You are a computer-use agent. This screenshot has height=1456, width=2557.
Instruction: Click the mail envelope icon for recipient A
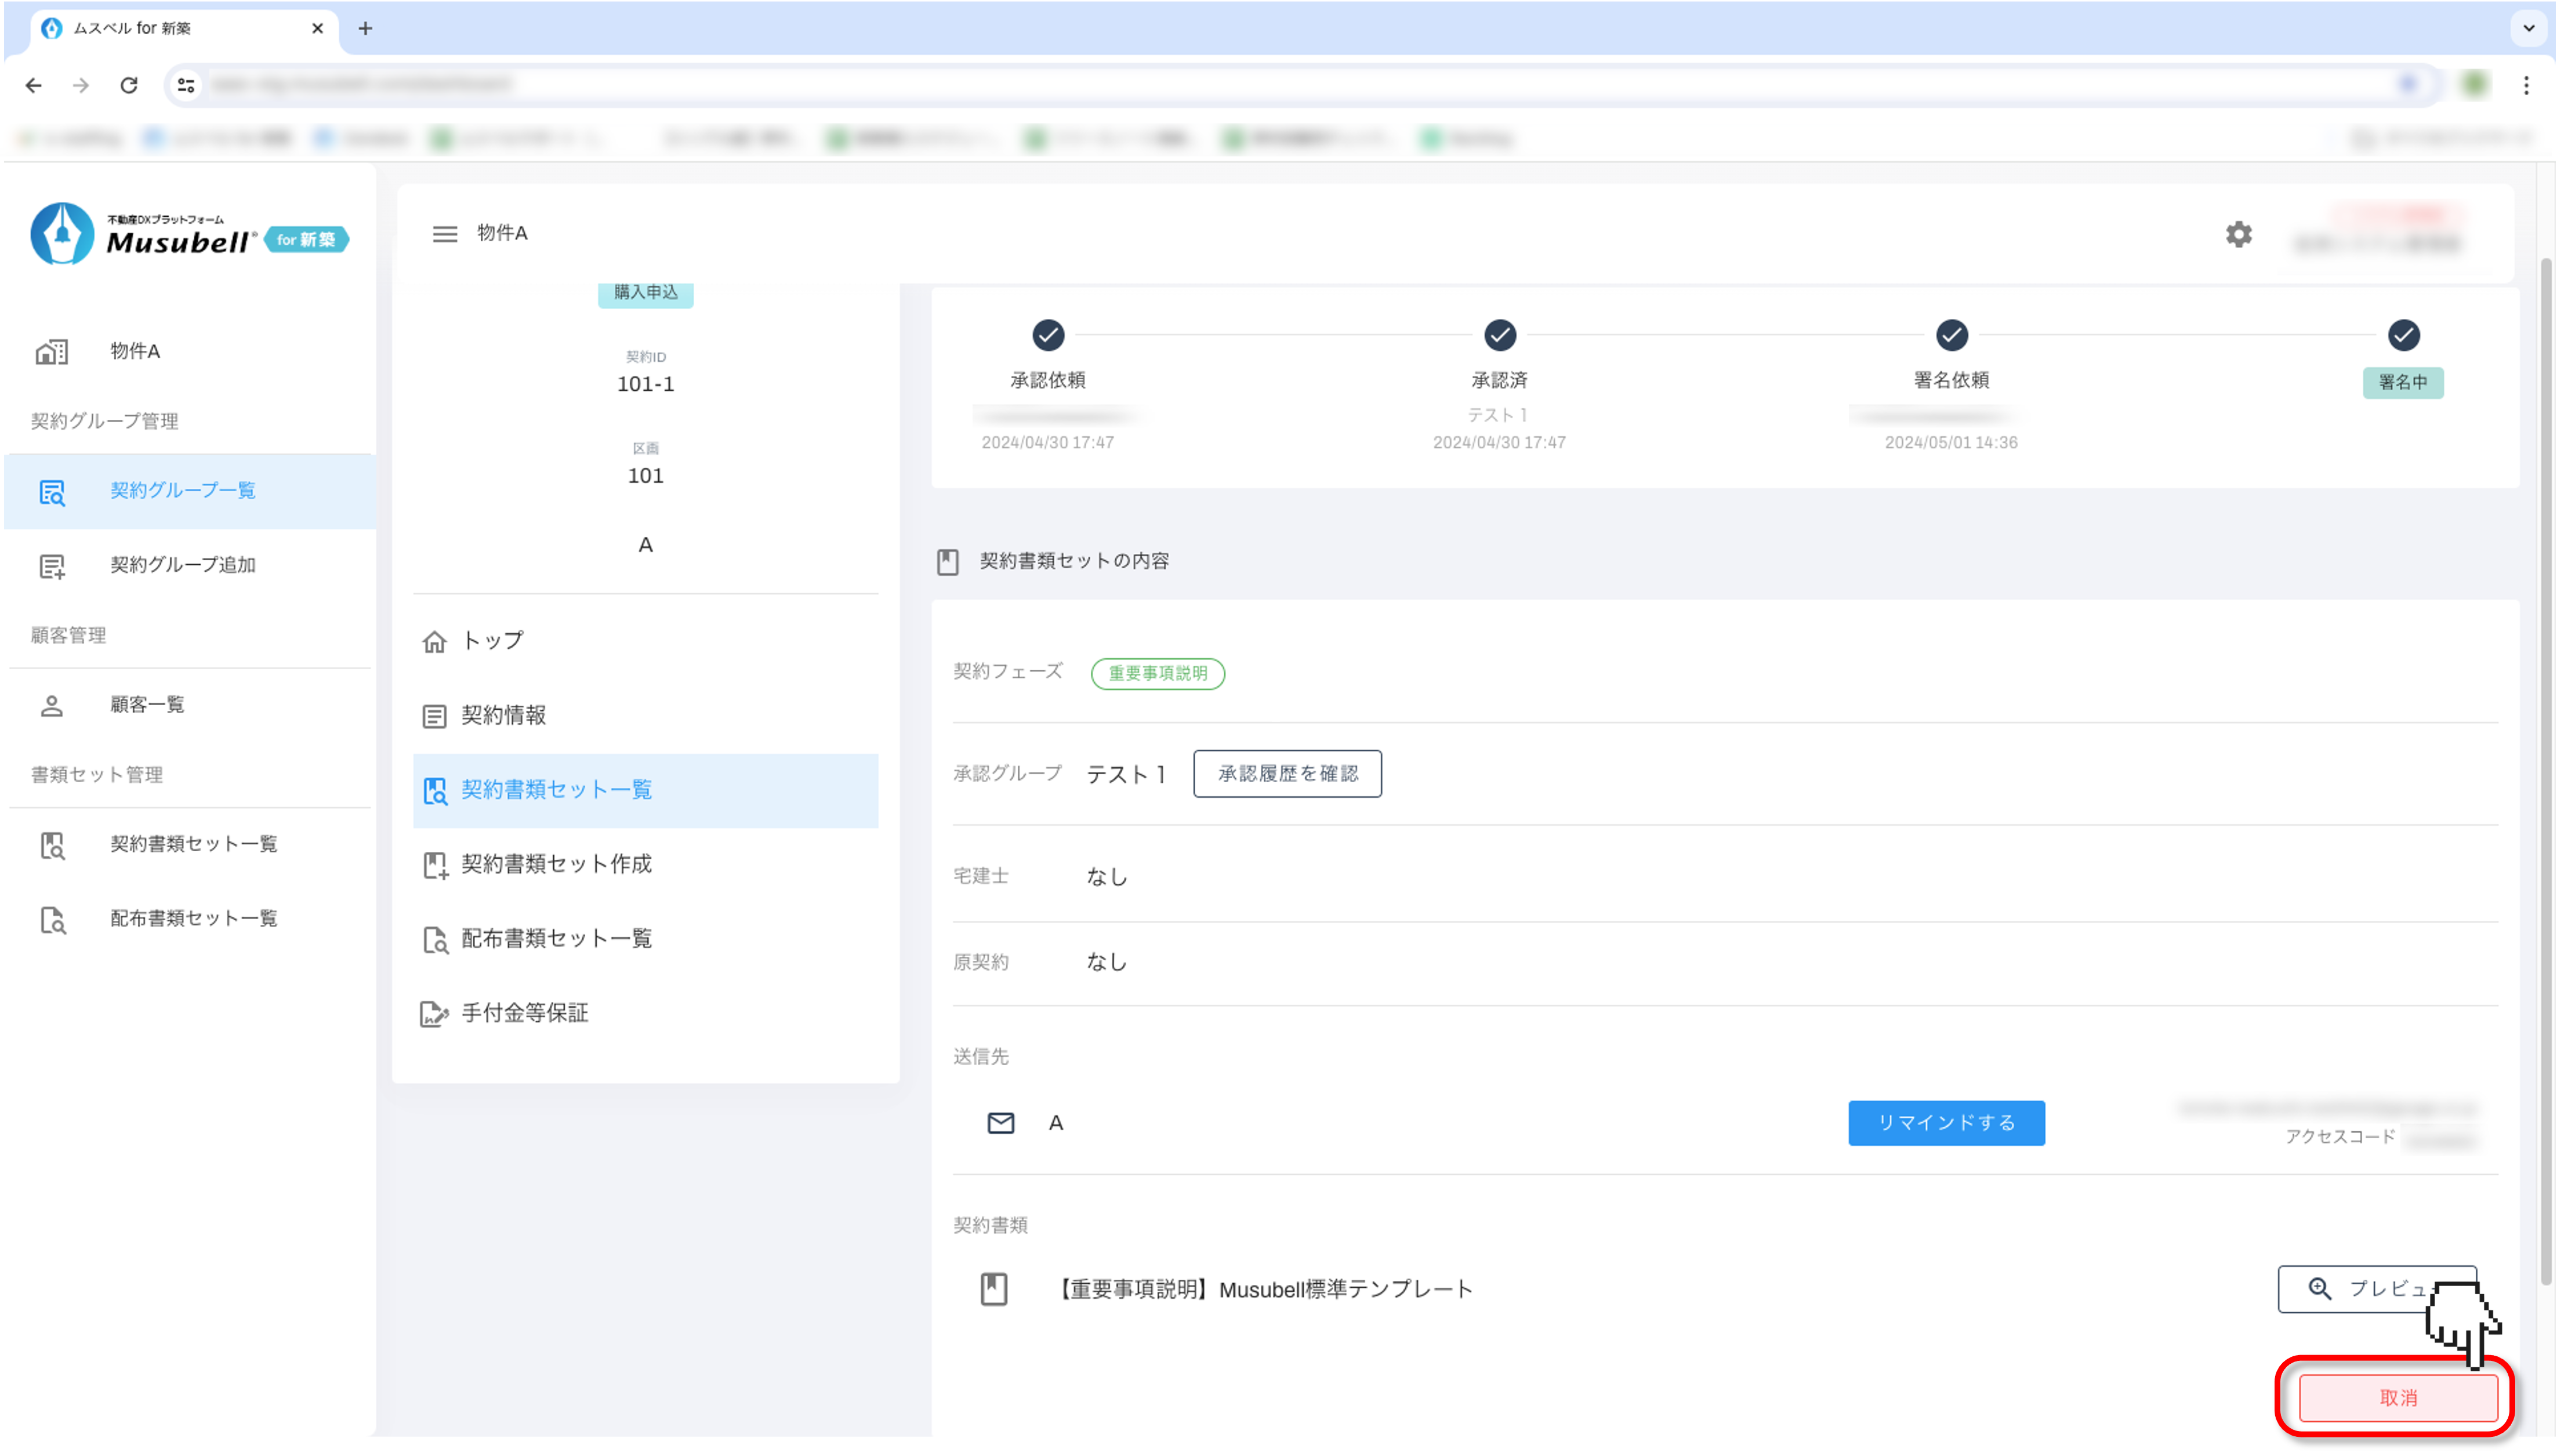(1000, 1123)
